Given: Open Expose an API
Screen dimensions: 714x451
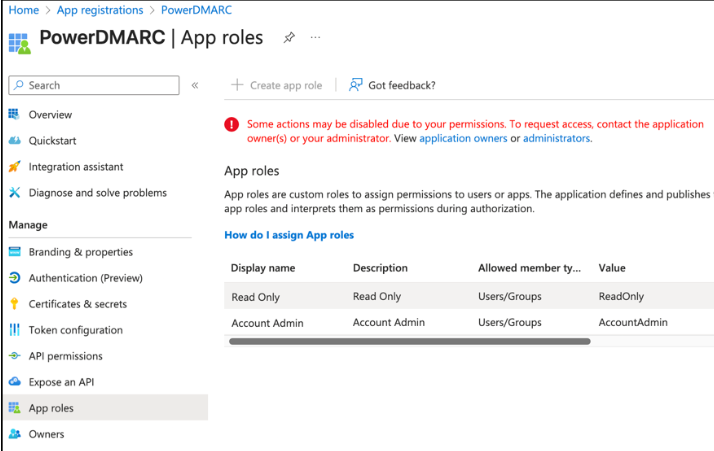Looking at the screenshot, I should (61, 382).
